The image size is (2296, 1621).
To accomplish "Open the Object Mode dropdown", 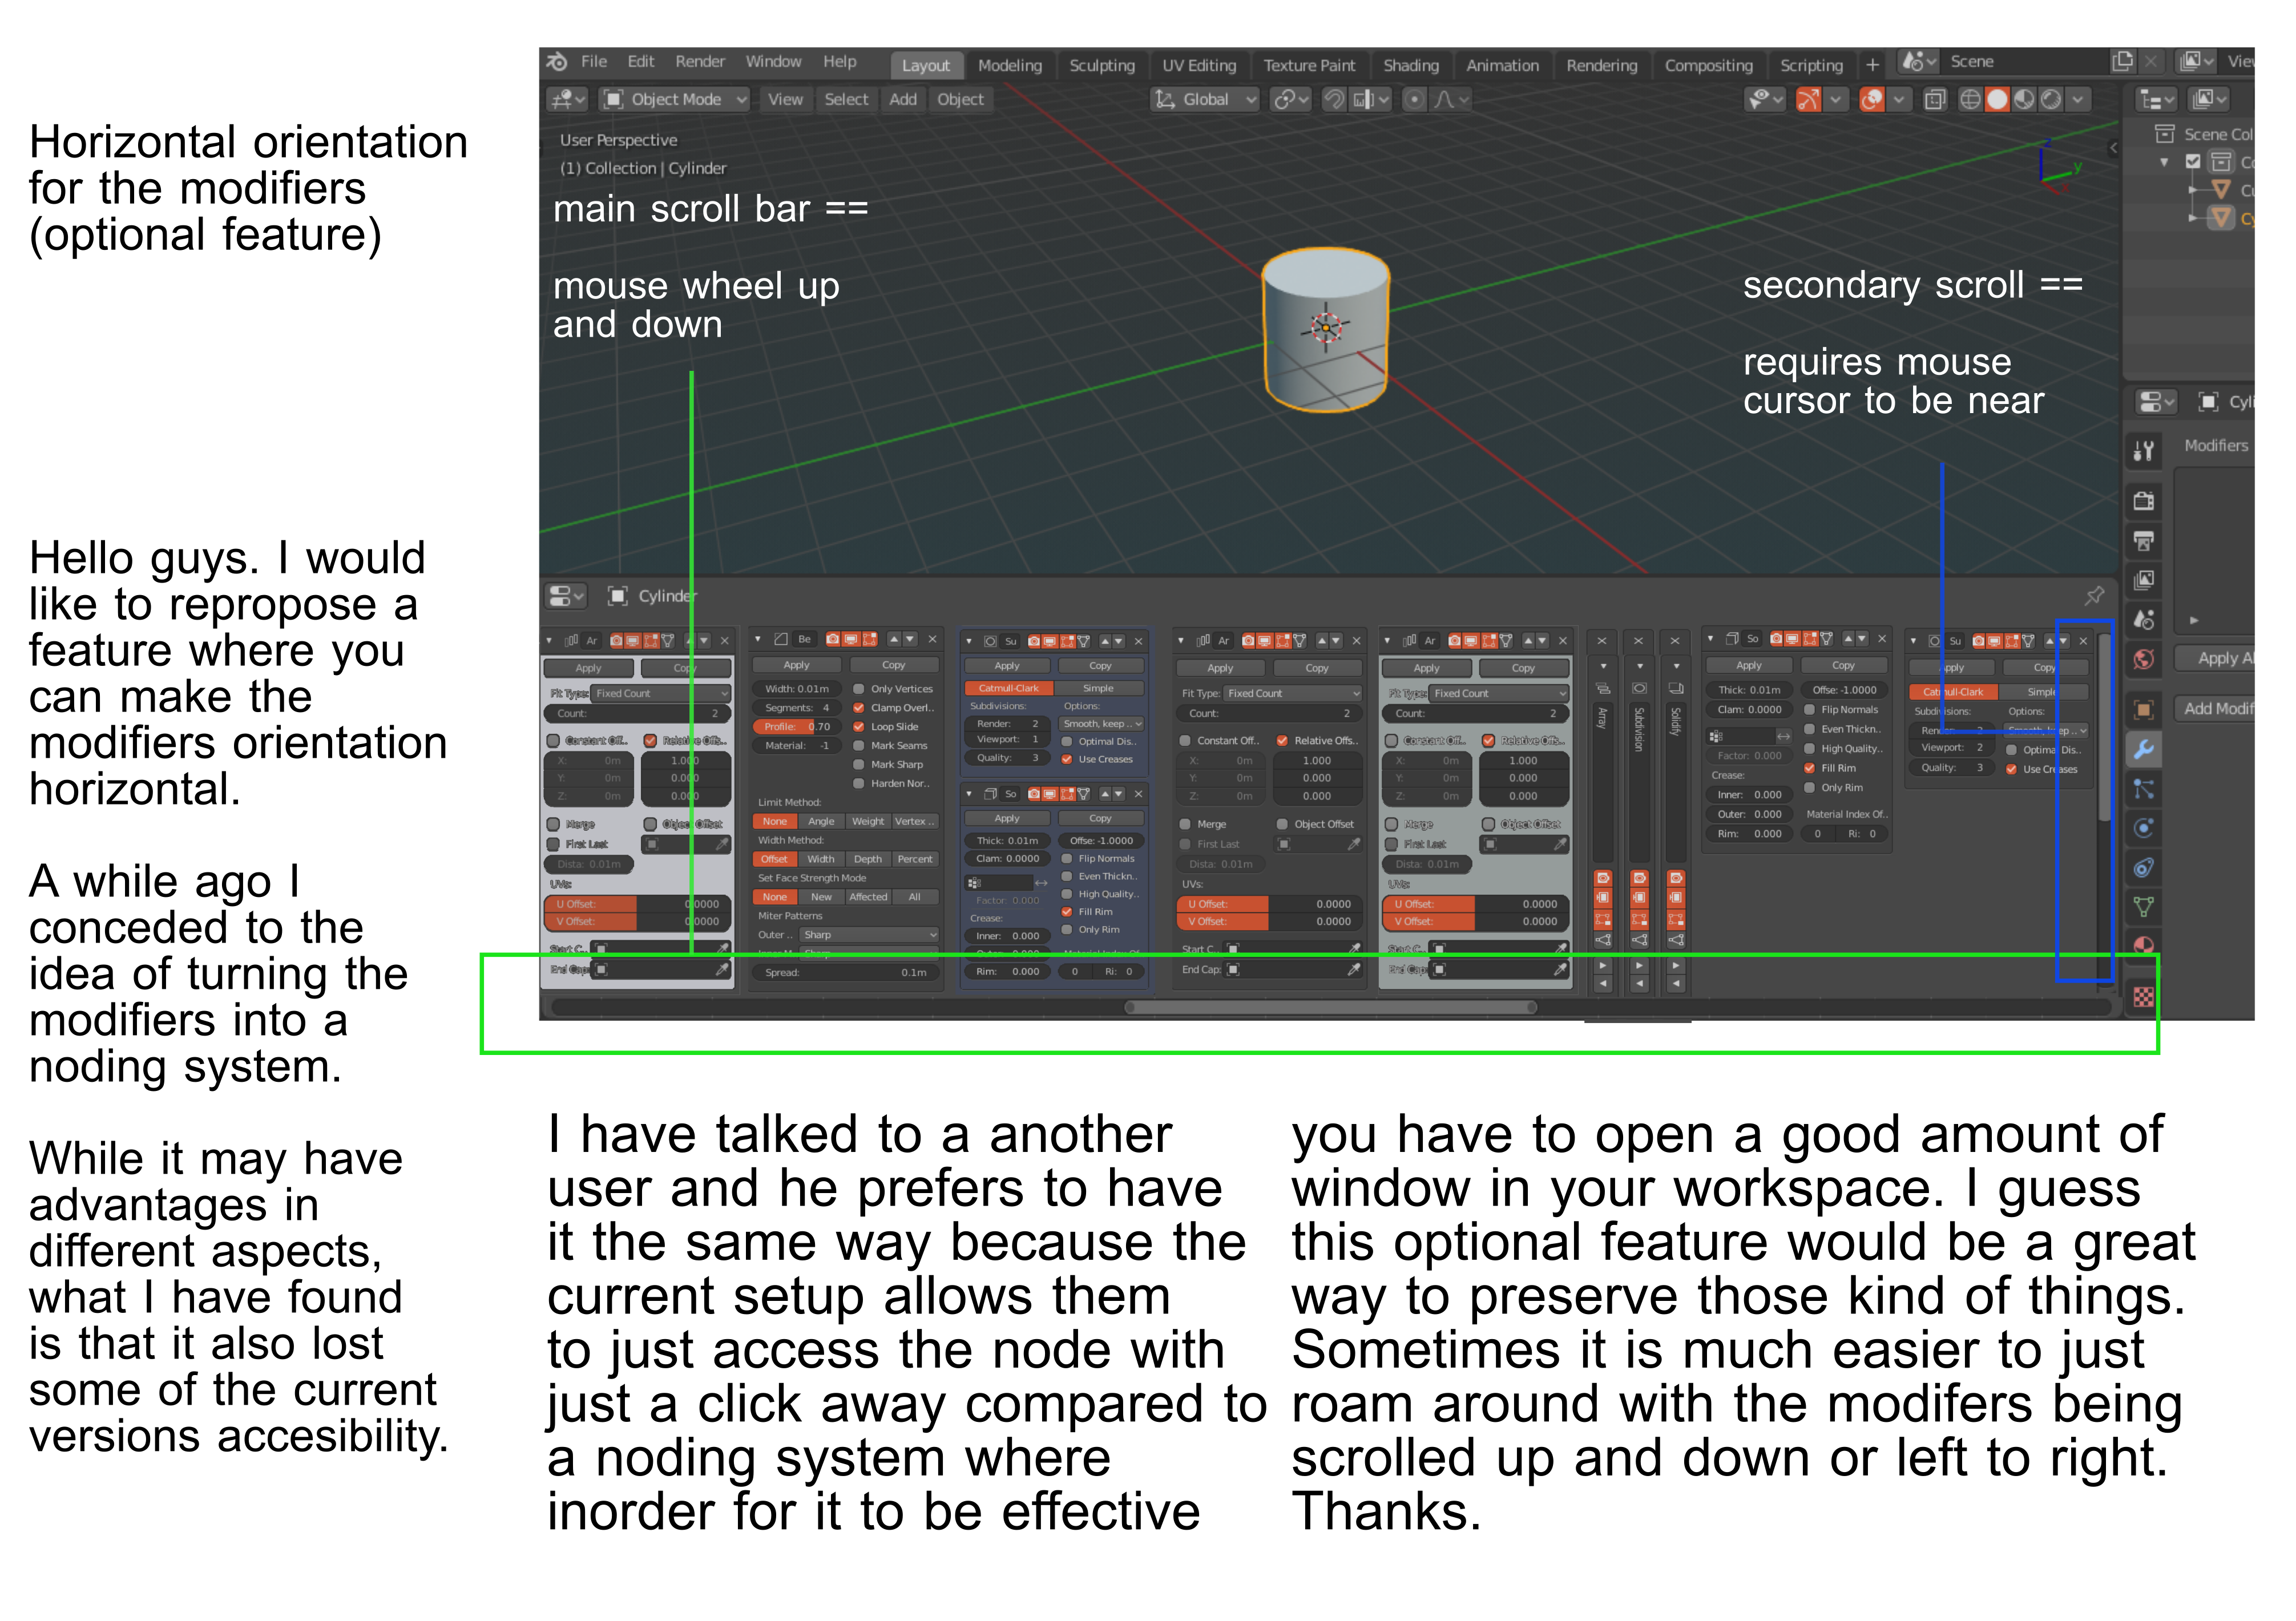I will pos(675,99).
